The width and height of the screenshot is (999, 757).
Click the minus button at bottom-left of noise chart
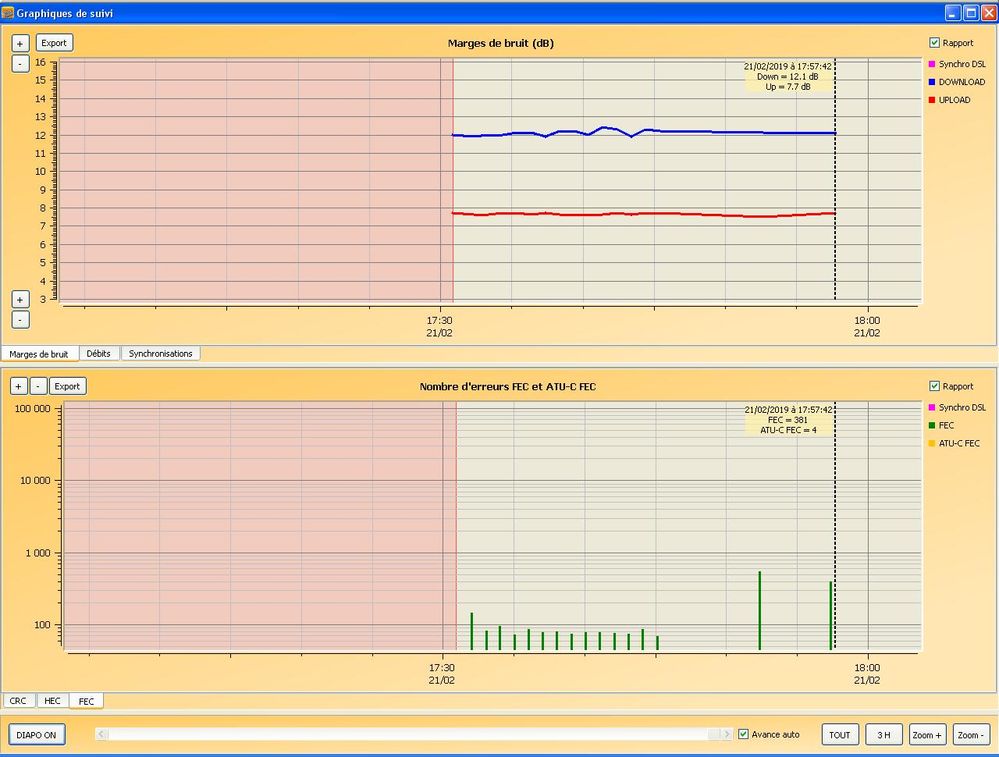[x=20, y=320]
